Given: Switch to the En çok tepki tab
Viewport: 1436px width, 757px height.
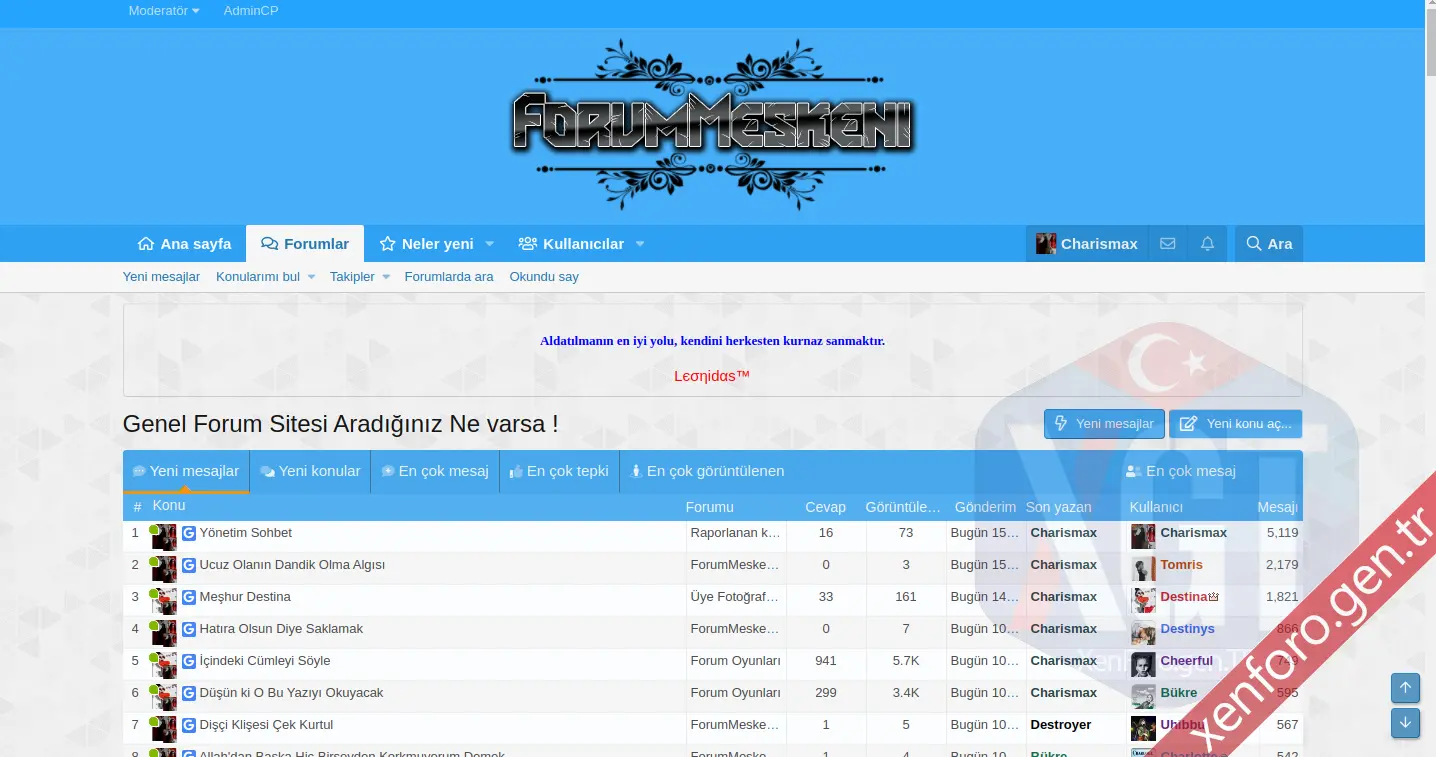Looking at the screenshot, I should [x=559, y=471].
